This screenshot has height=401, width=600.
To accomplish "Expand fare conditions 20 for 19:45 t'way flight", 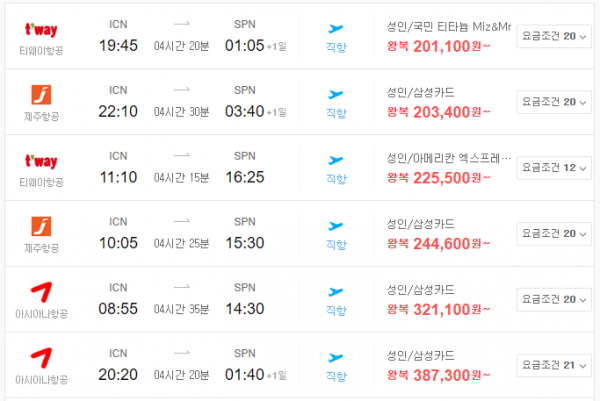I will [554, 36].
